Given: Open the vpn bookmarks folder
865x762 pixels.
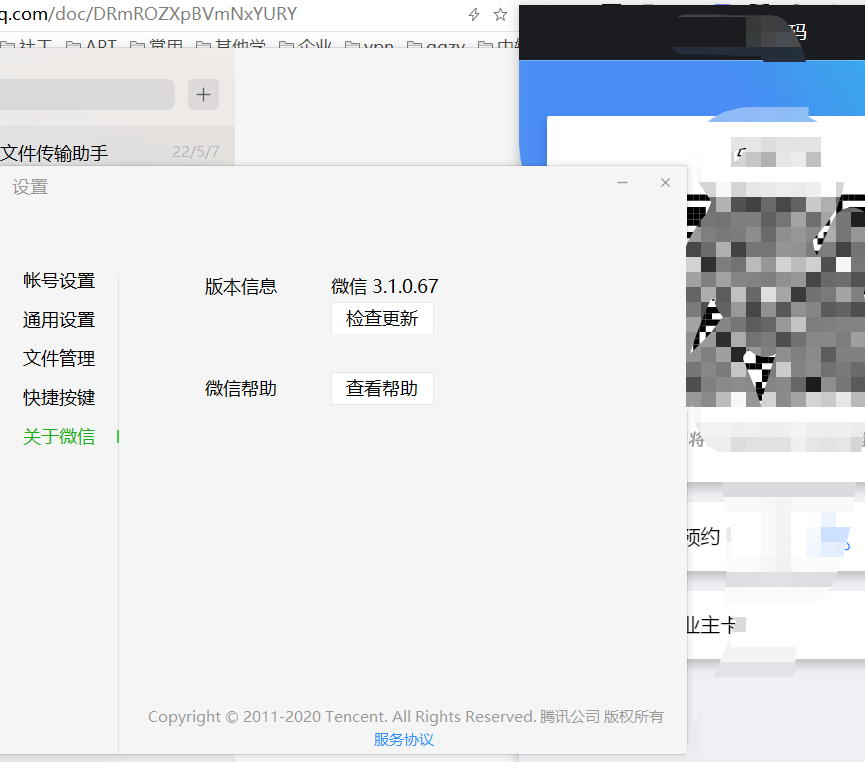Looking at the screenshot, I should point(369,44).
